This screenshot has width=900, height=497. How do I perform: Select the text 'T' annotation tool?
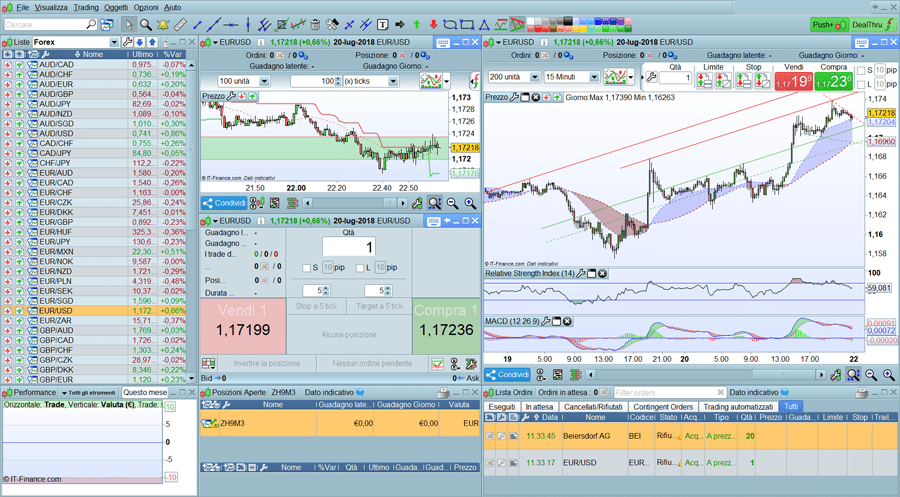pos(383,25)
